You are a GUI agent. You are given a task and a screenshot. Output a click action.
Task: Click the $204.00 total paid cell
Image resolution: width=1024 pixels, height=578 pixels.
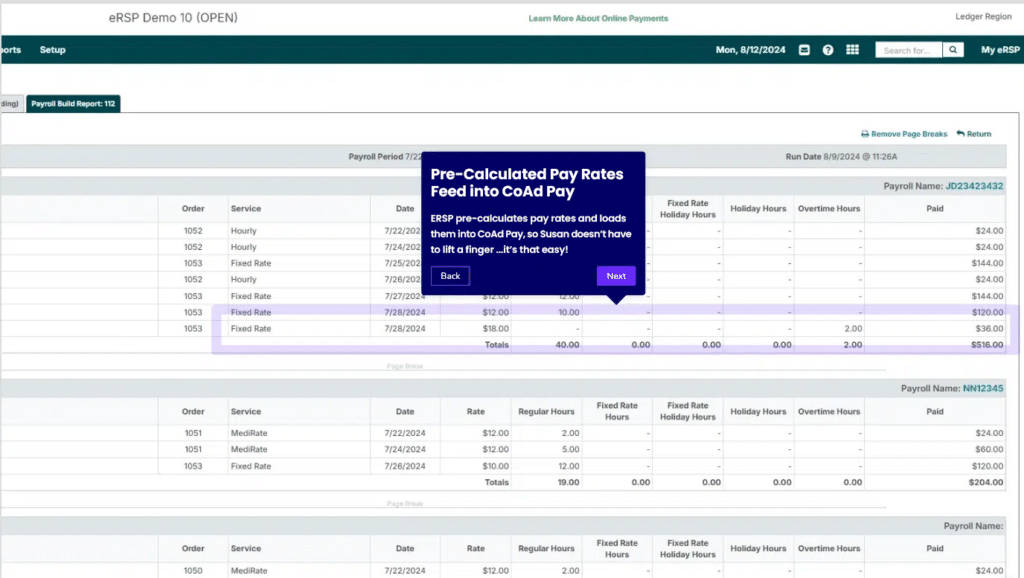pyautogui.click(x=987, y=482)
